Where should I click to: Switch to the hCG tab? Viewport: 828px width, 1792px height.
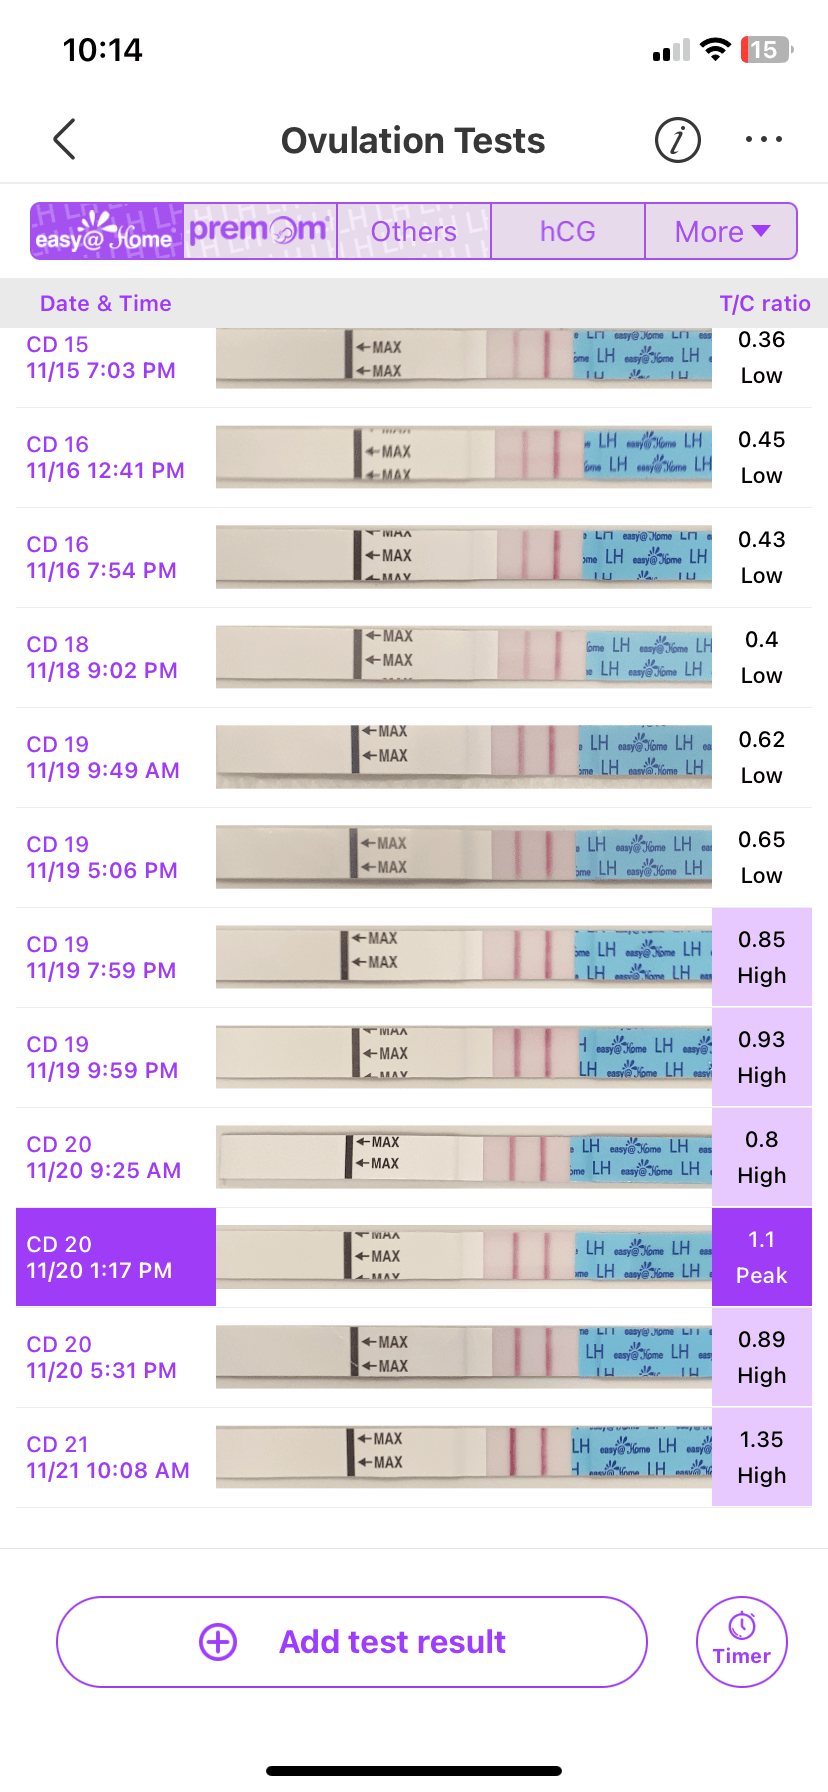coord(567,231)
